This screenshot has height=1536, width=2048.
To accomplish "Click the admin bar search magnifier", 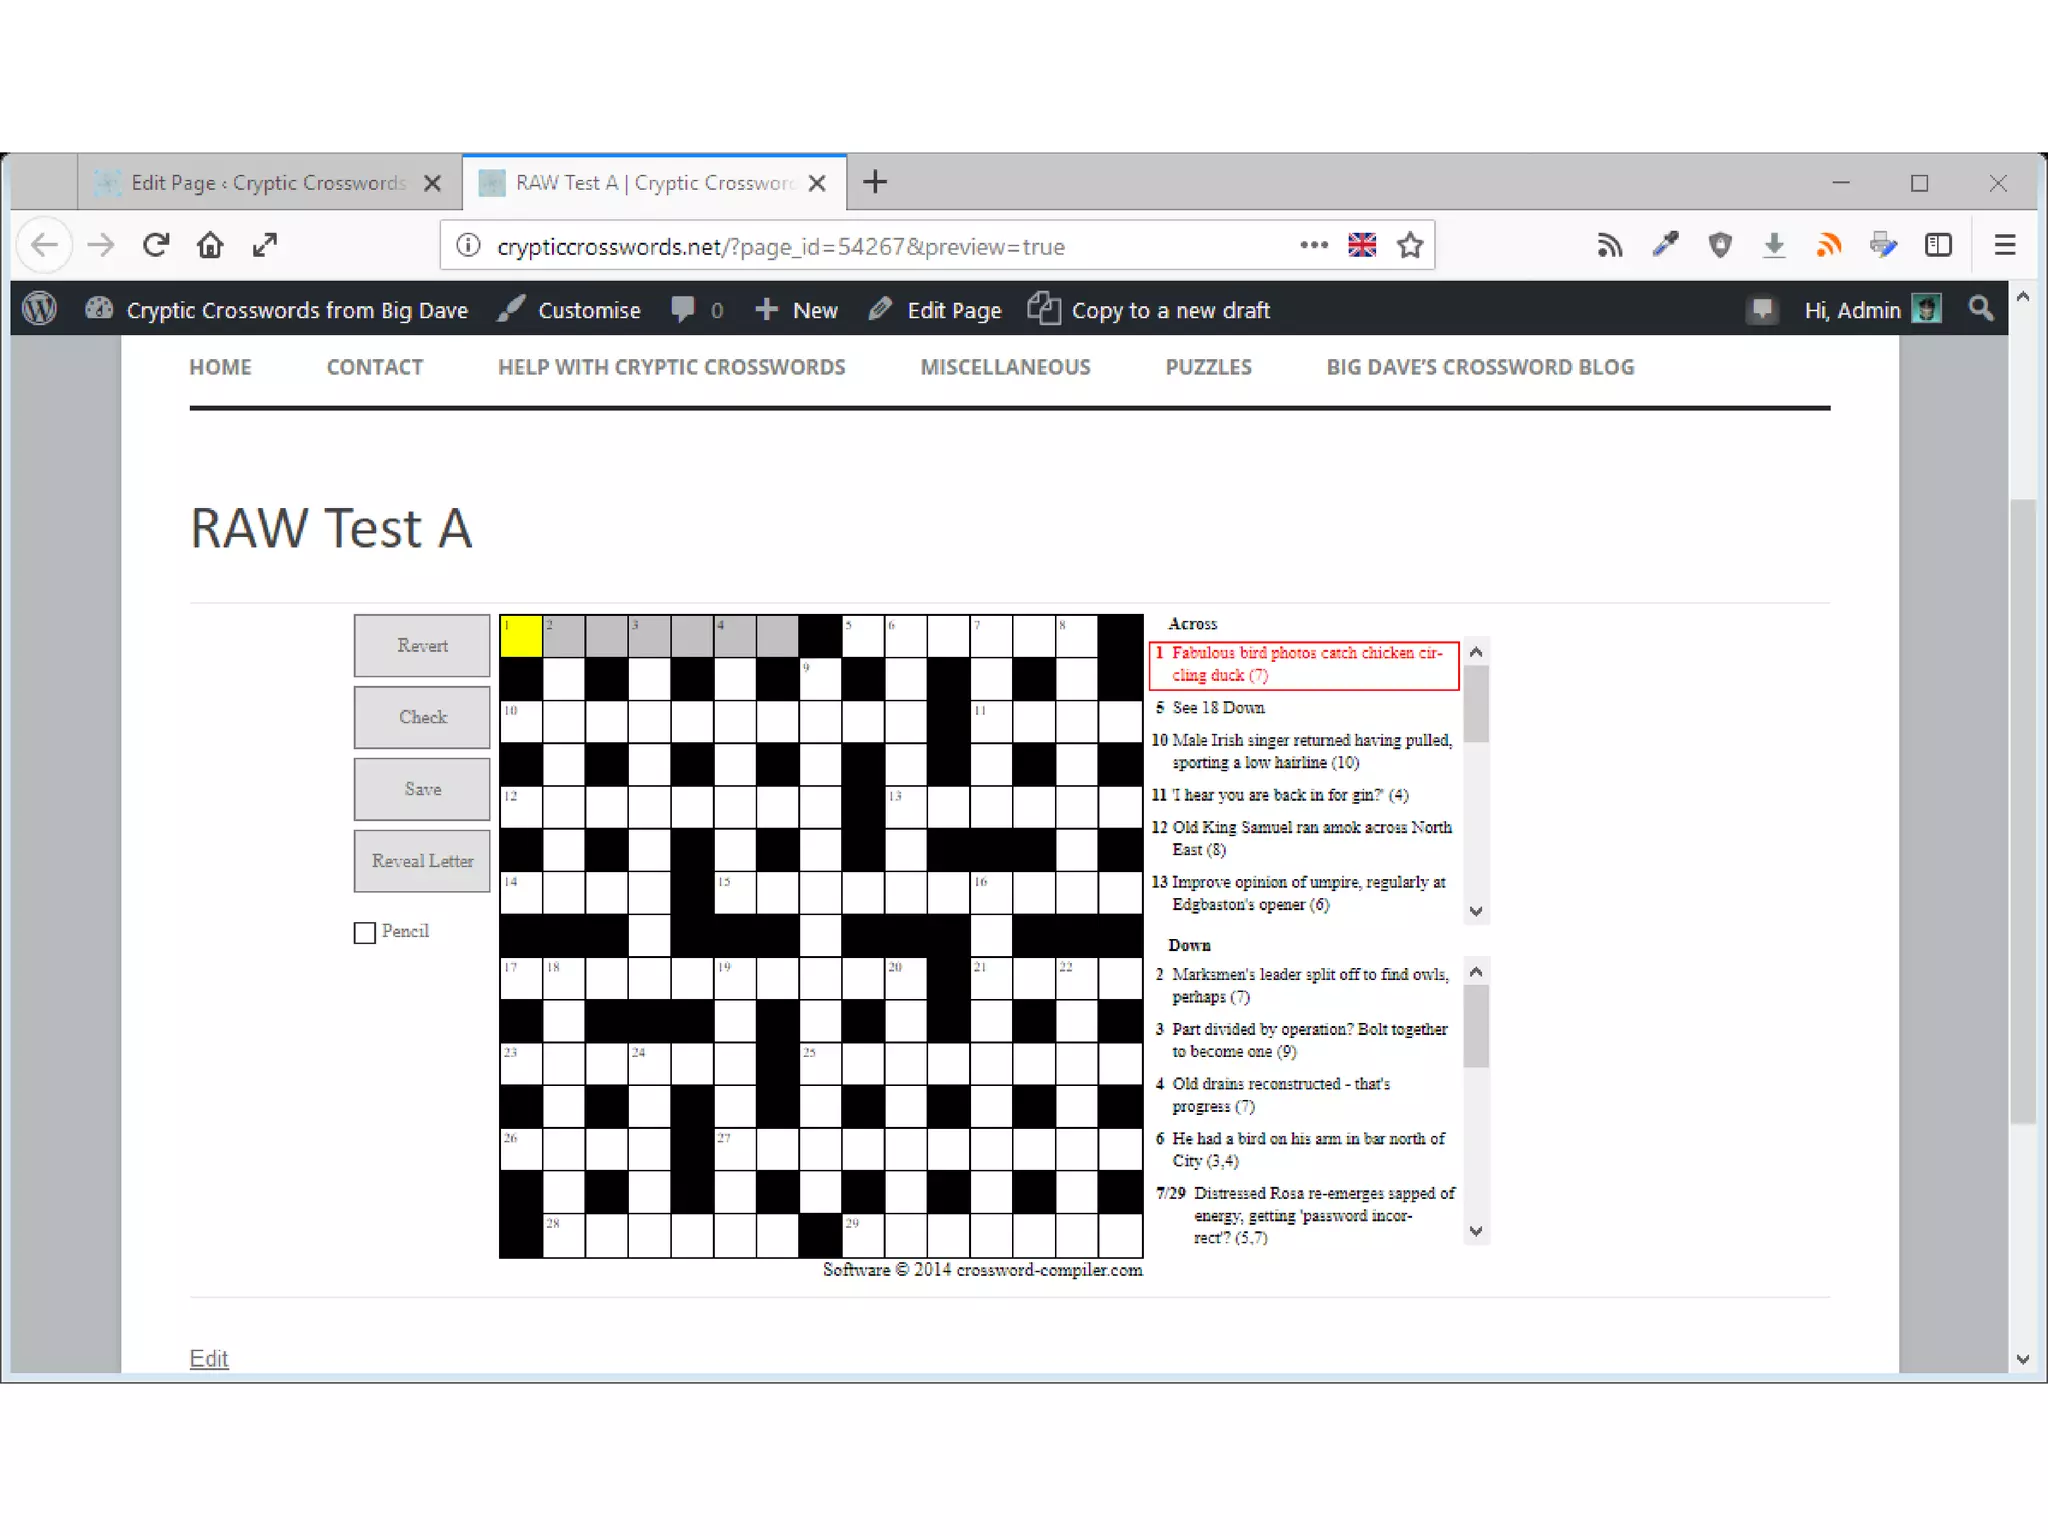I will [1980, 309].
